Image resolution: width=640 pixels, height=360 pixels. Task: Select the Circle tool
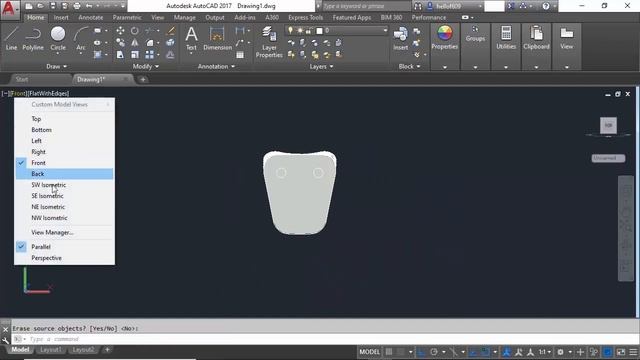point(58,38)
